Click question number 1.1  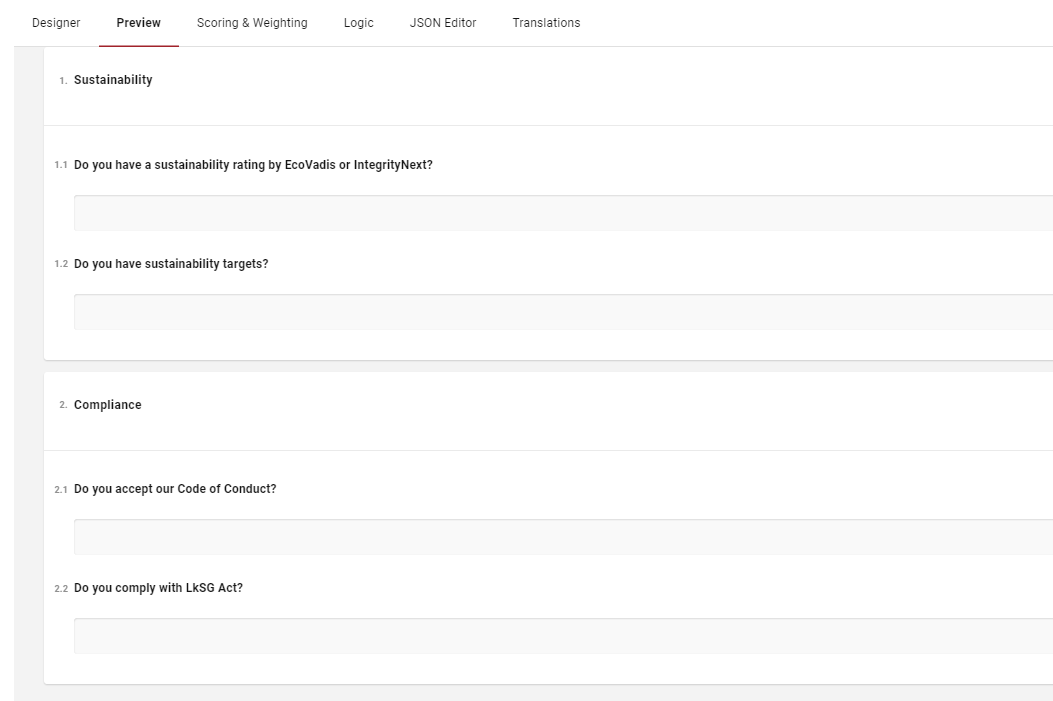[61, 165]
